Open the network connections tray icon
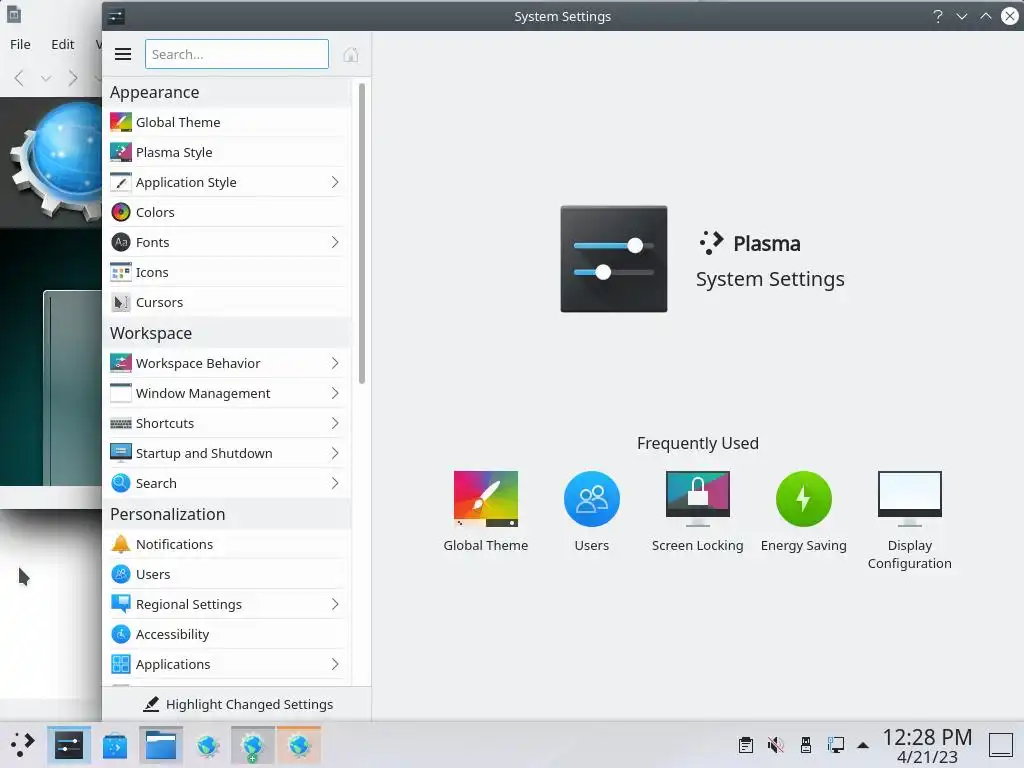The width and height of the screenshot is (1024, 768). click(835, 745)
